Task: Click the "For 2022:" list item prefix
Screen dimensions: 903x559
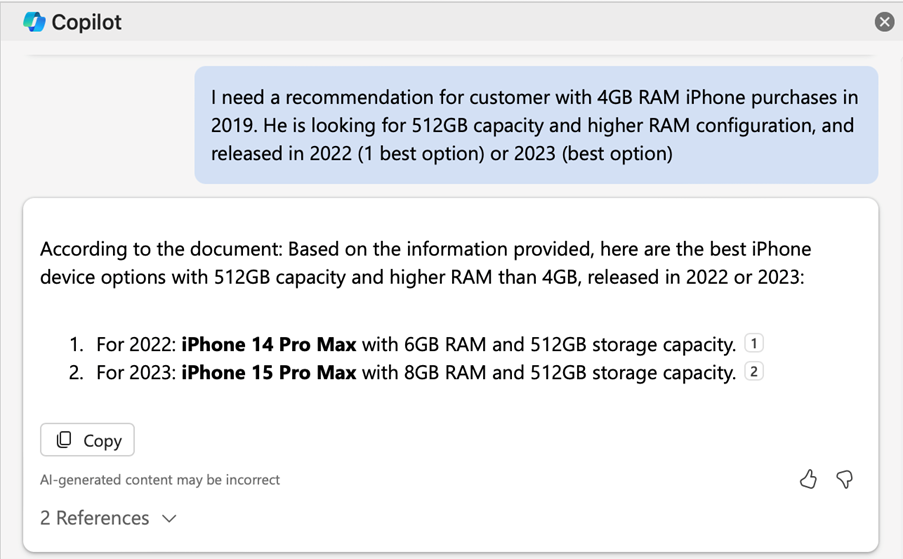Action: [136, 345]
